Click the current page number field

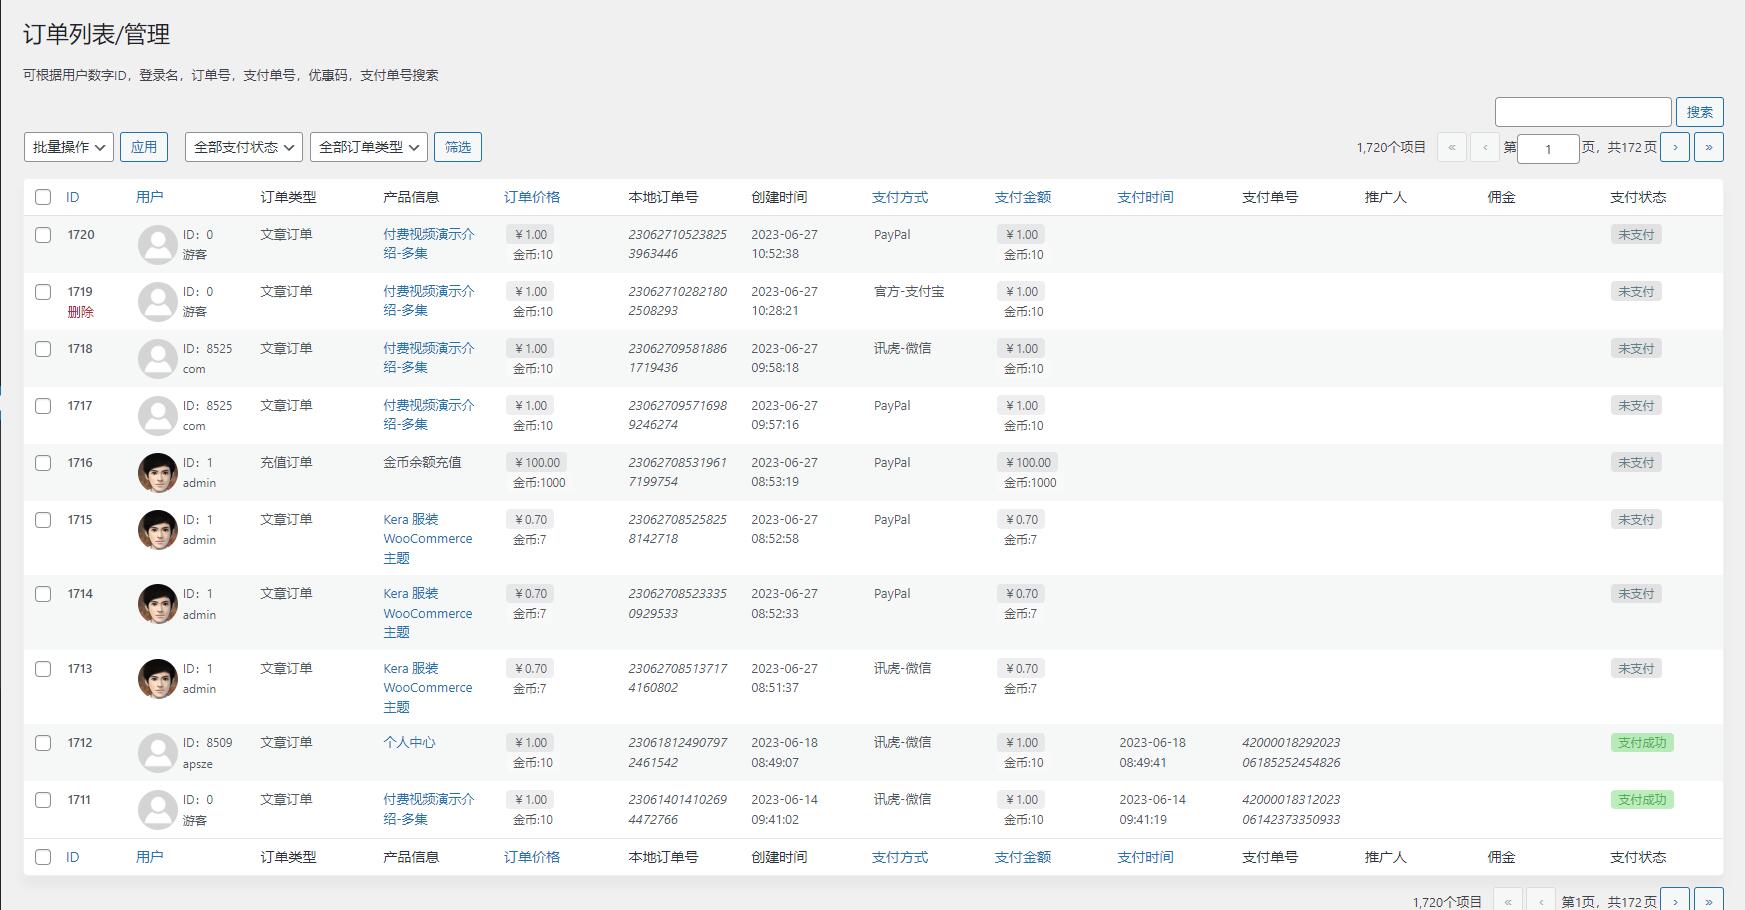click(x=1547, y=149)
